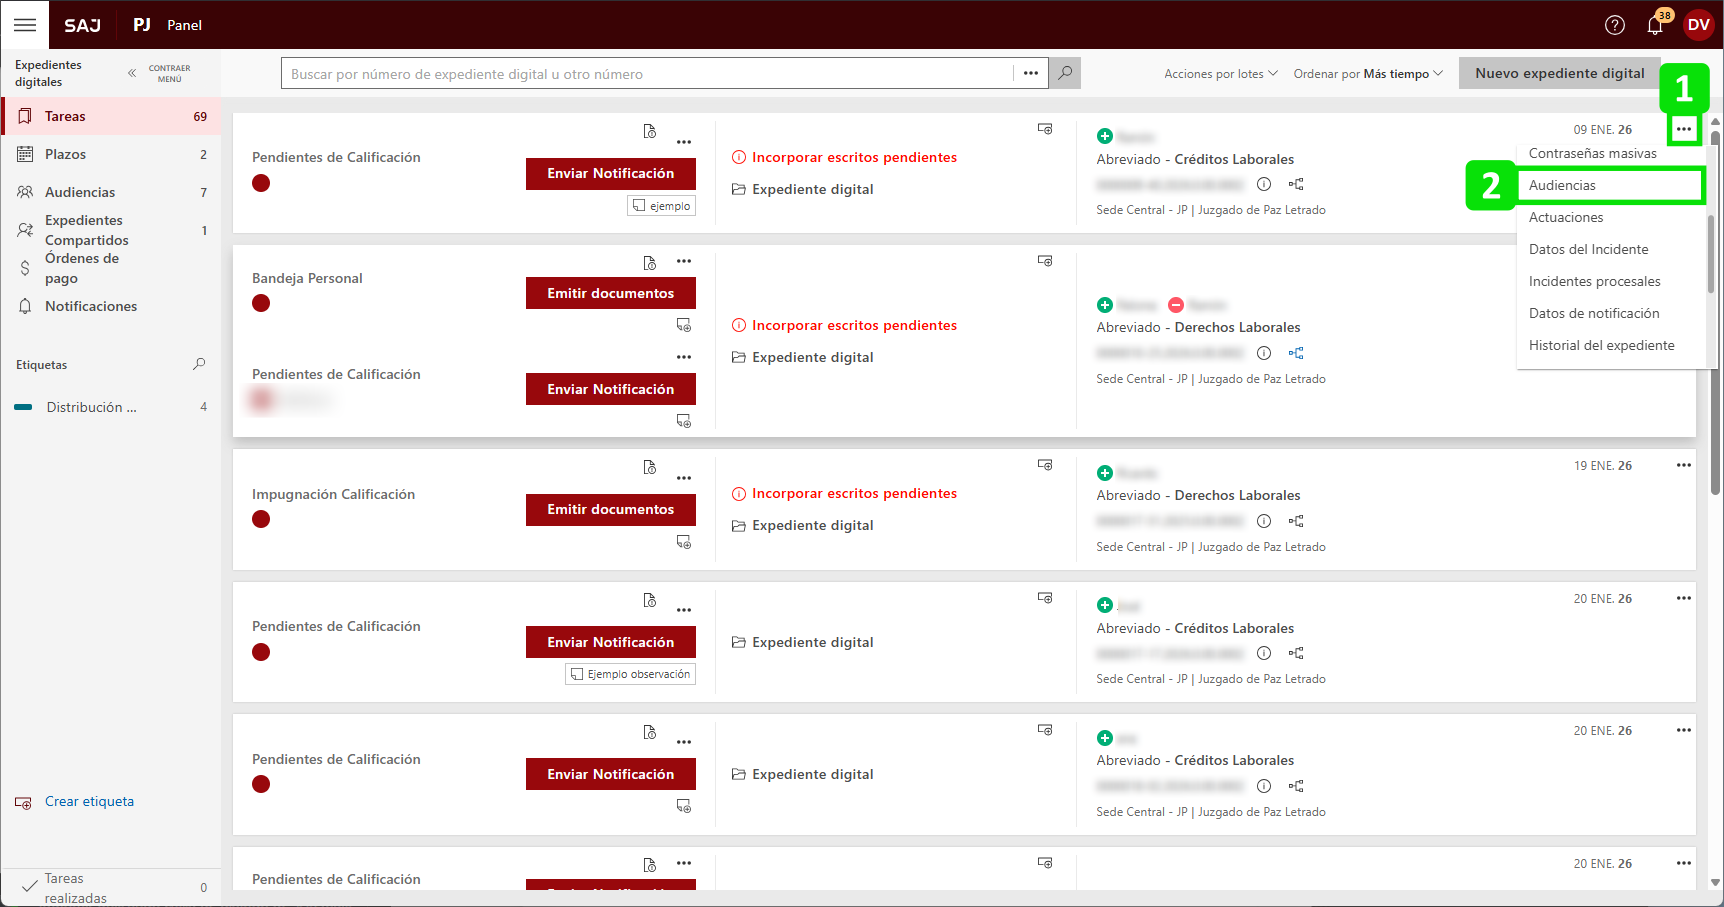
Task: Open the notifications bell with 38 badge
Action: point(1655,25)
